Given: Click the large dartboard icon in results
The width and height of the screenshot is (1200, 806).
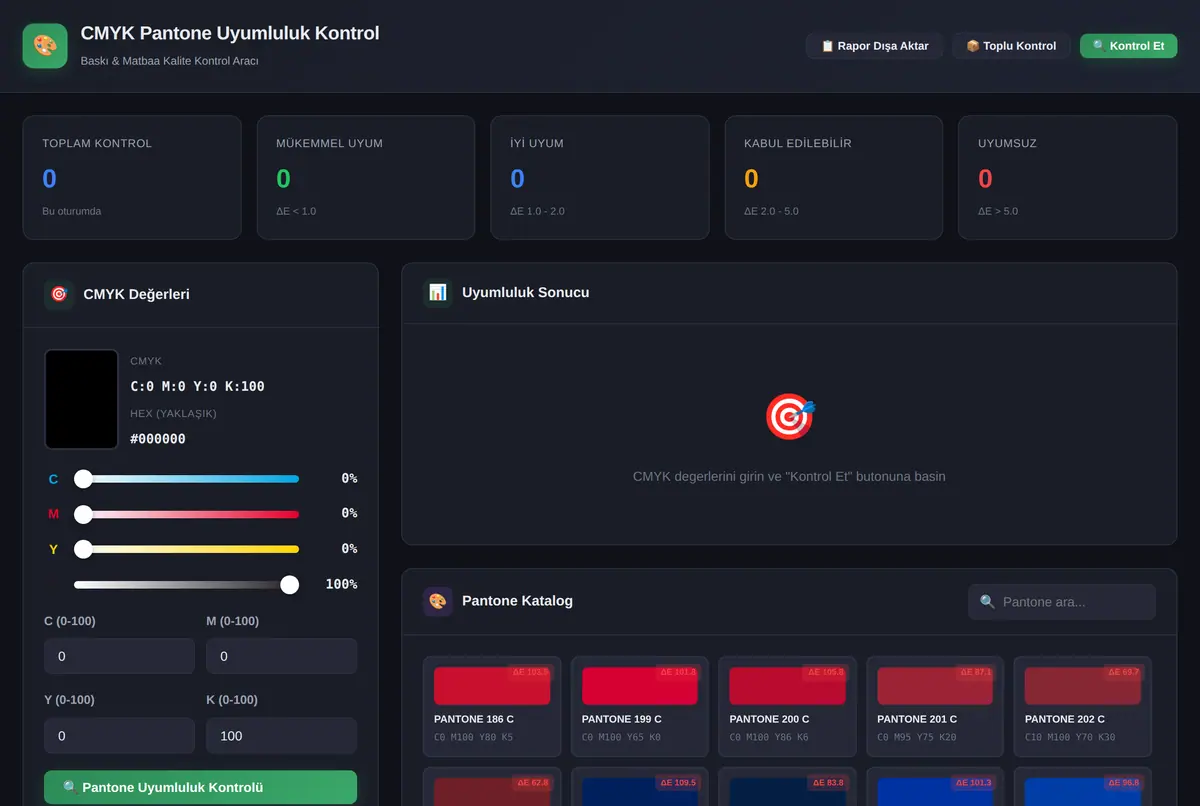Looking at the screenshot, I should 790,417.
